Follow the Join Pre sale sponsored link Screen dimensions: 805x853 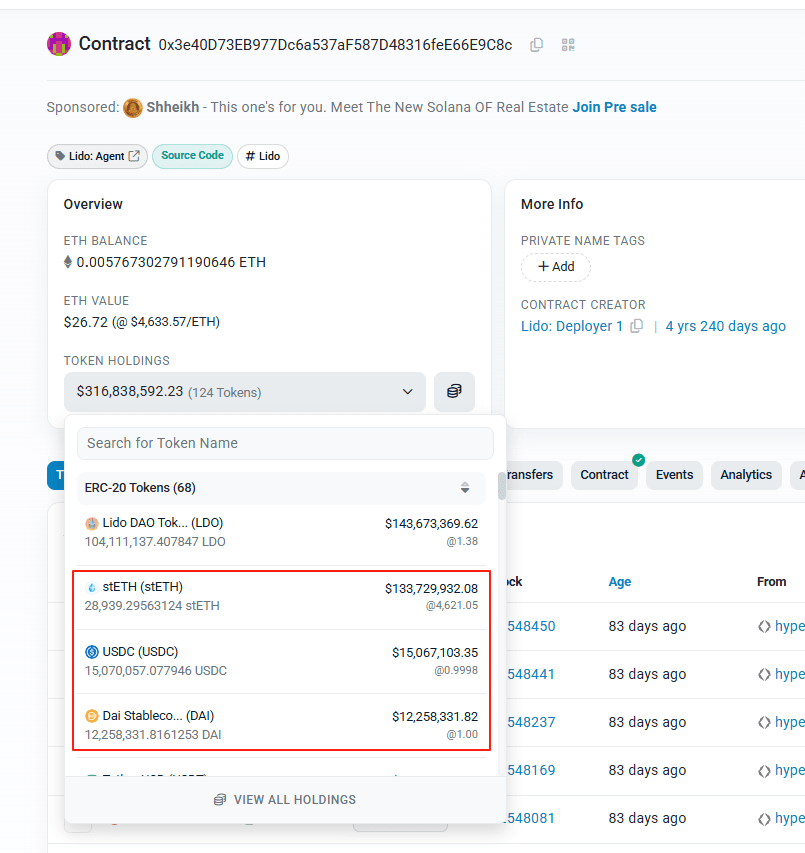(x=614, y=107)
